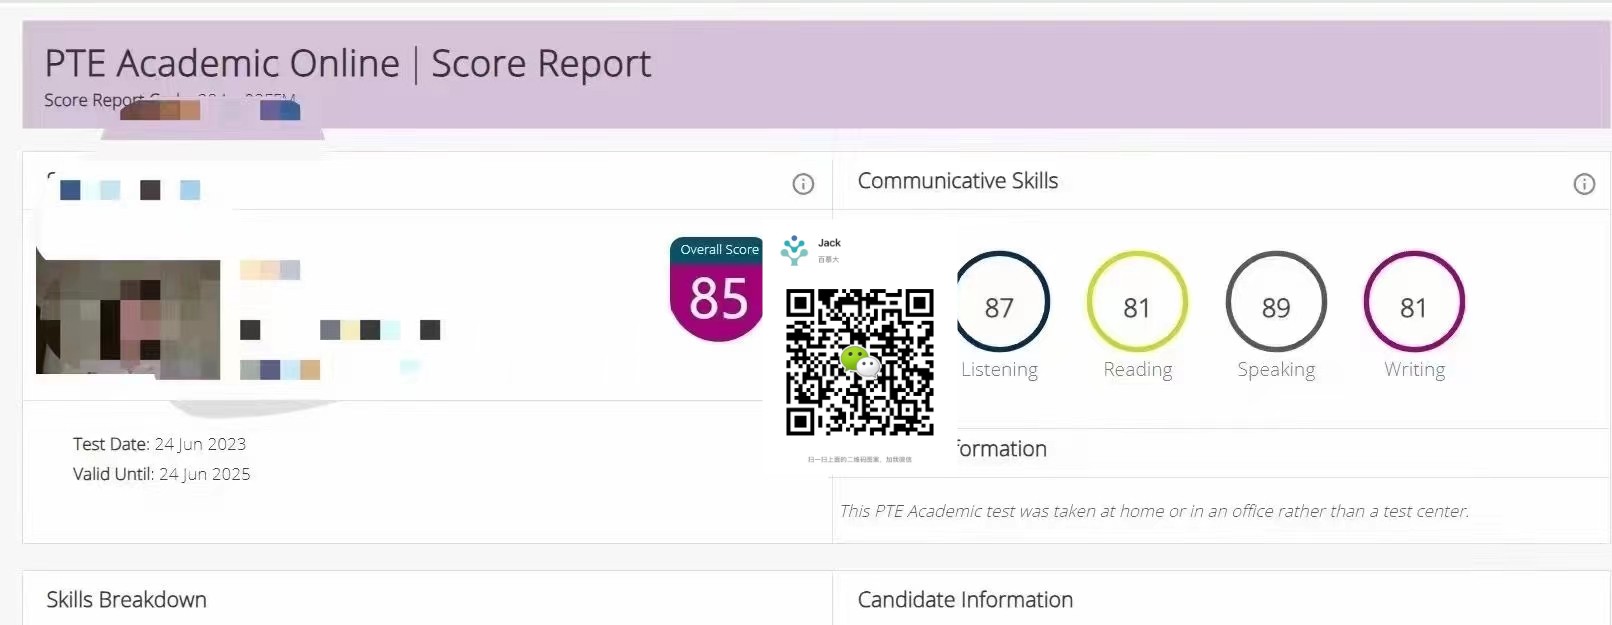The width and height of the screenshot is (1612, 625).
Task: Select the Writing score circle showing 81
Action: 1414,303
